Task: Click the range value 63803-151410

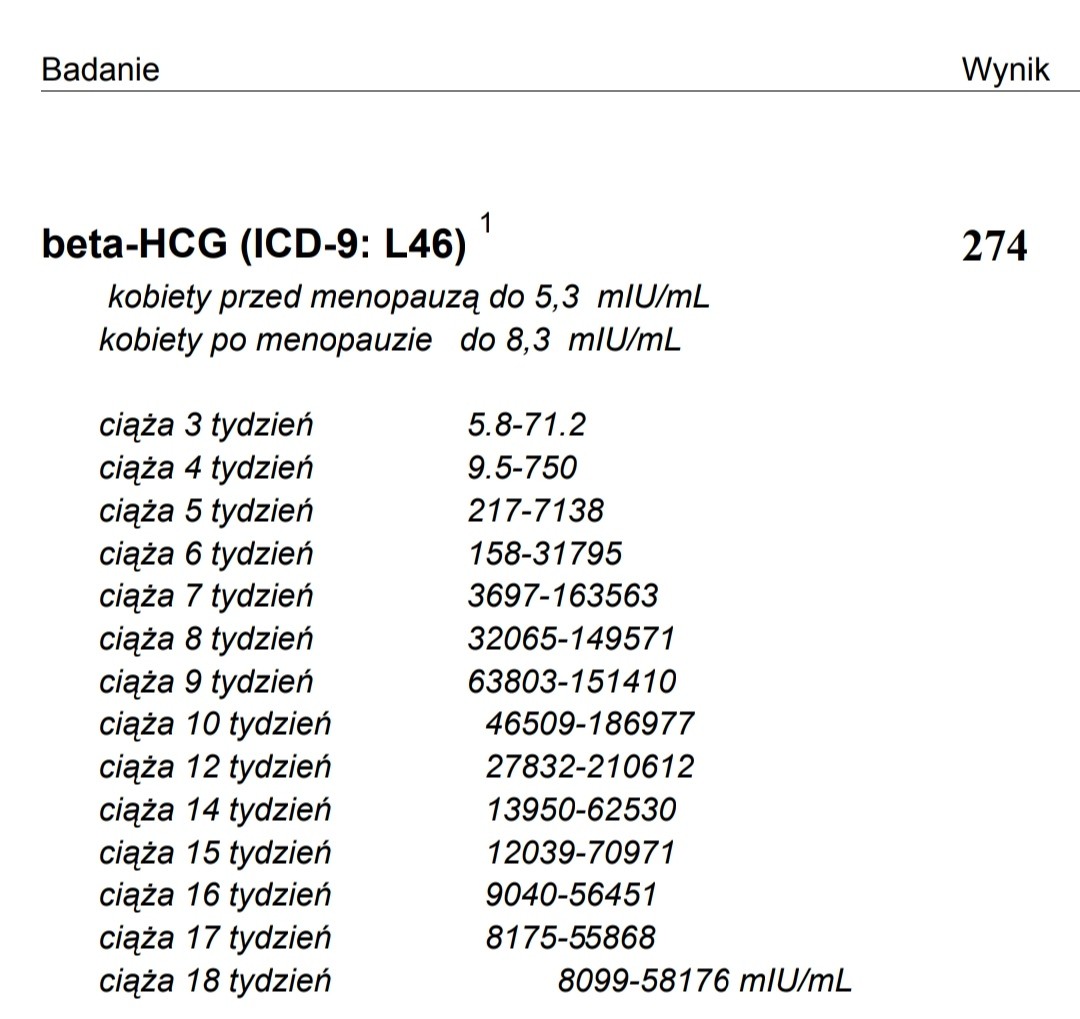Action: pyautogui.click(x=571, y=681)
